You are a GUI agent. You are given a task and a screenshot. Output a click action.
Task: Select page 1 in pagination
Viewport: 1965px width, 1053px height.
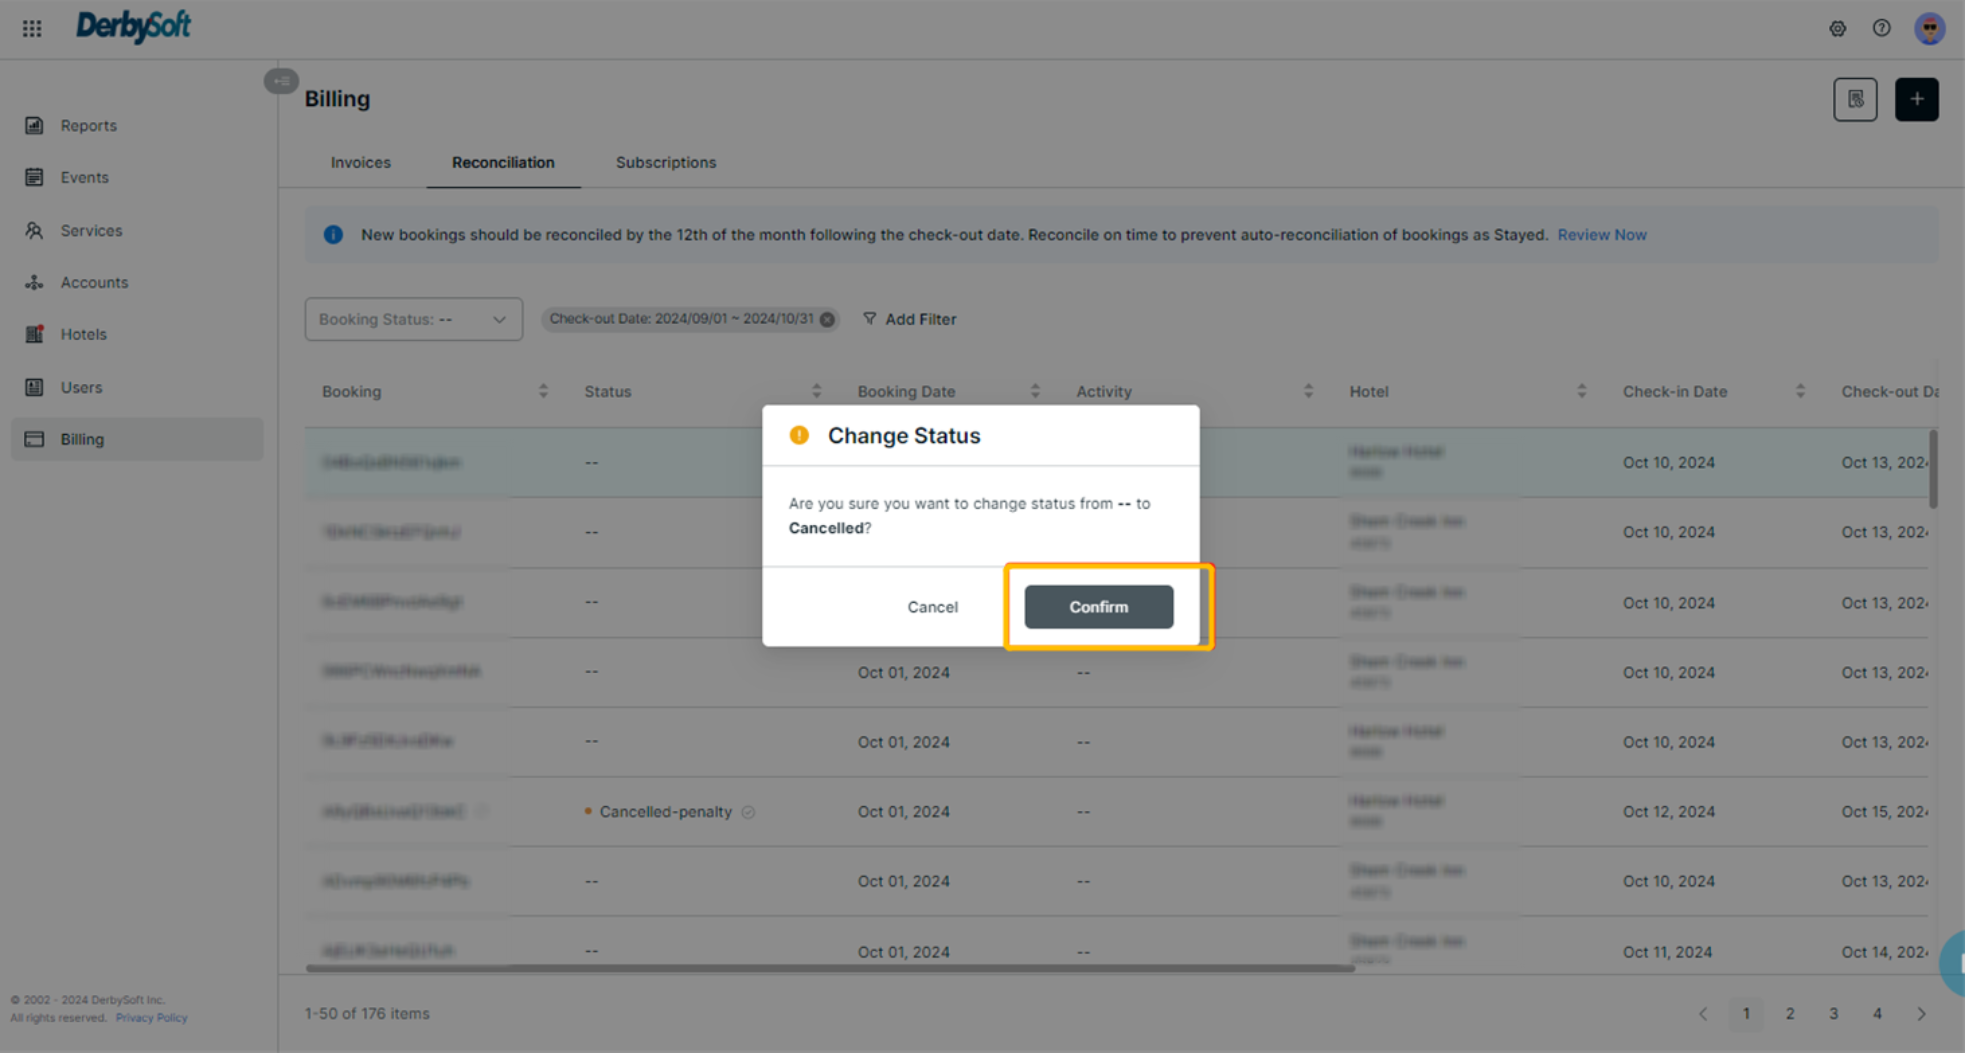pos(1746,1013)
